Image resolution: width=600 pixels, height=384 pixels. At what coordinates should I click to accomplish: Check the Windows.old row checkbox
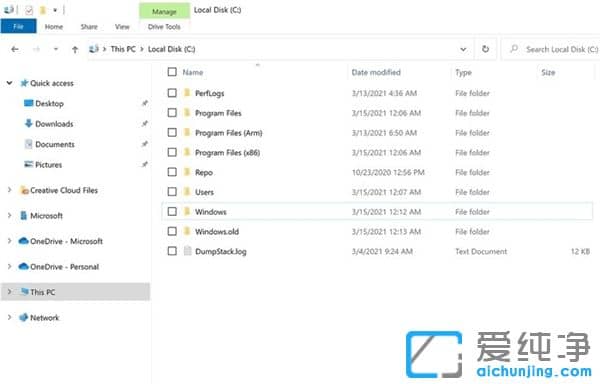click(x=172, y=231)
